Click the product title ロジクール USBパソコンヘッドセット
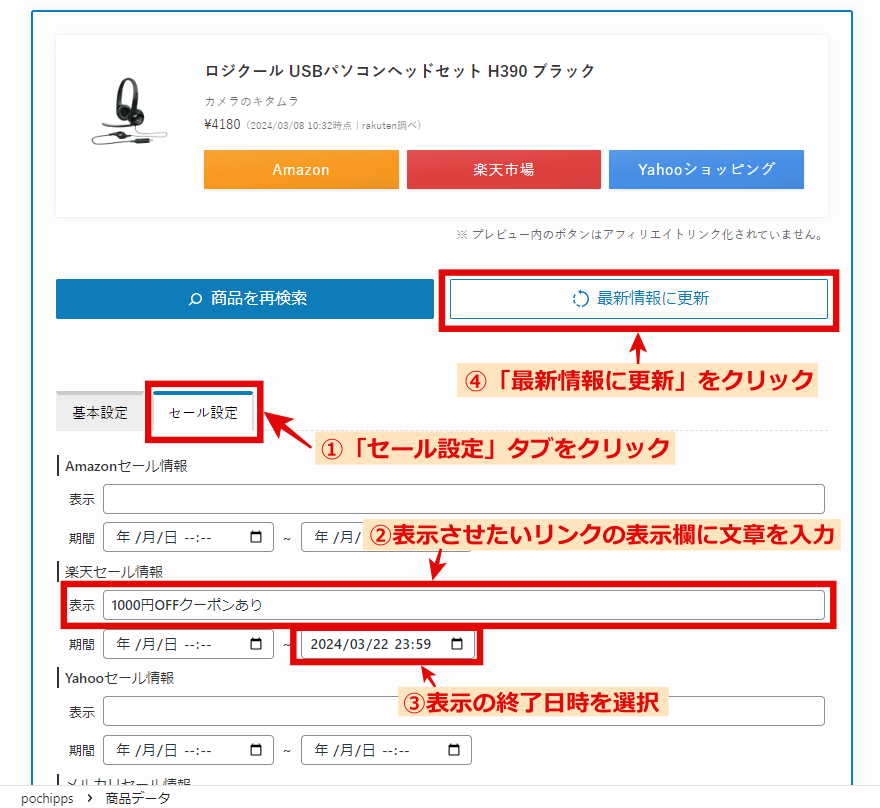 (399, 71)
